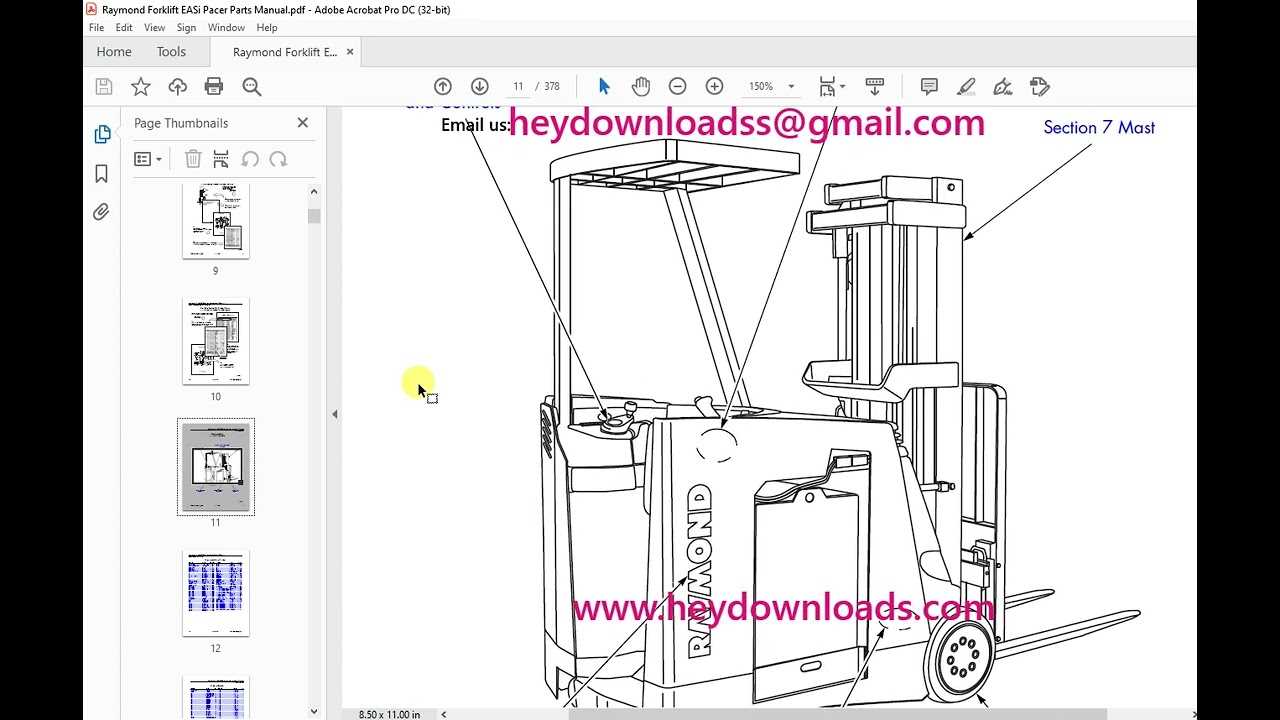Click the 8.50 x 11.00 in page size

(389, 714)
